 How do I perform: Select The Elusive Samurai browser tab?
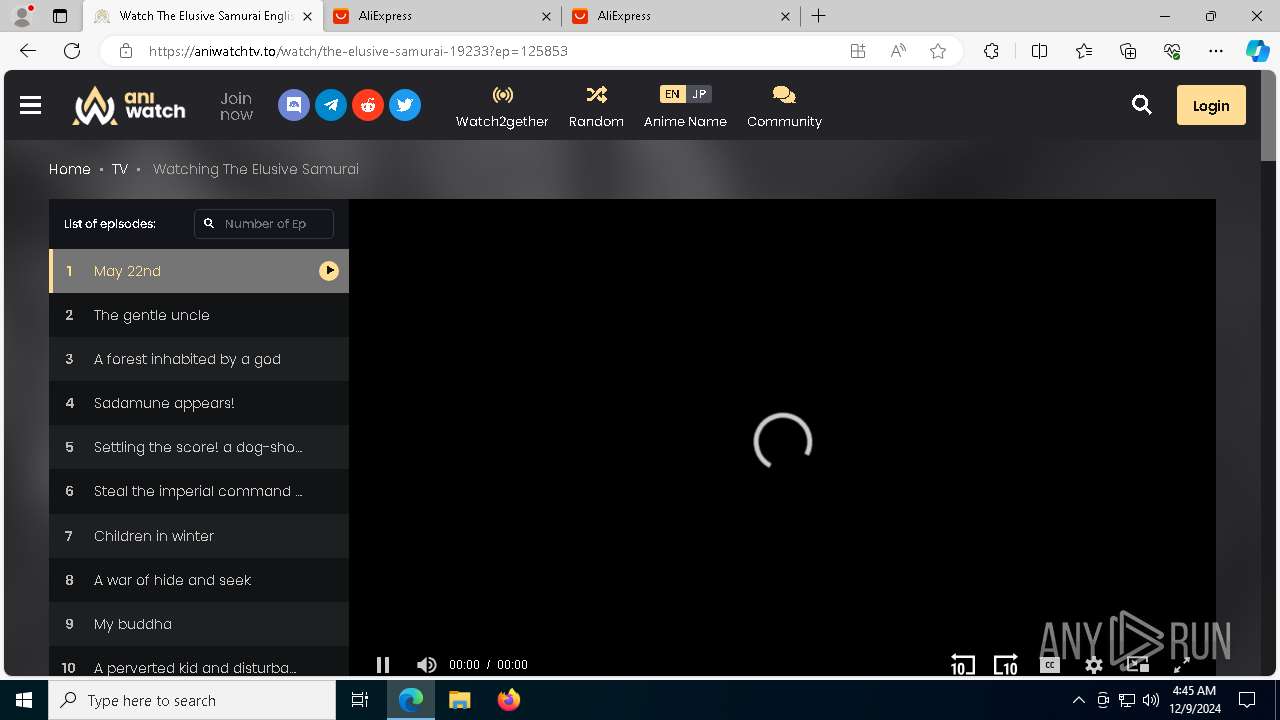pos(203,16)
